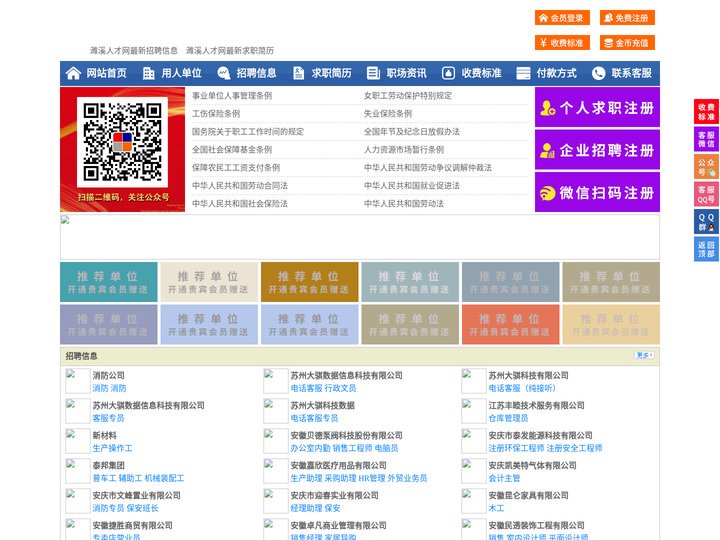
Task: Click the card icon beside 付款方式
Action: coord(523,73)
